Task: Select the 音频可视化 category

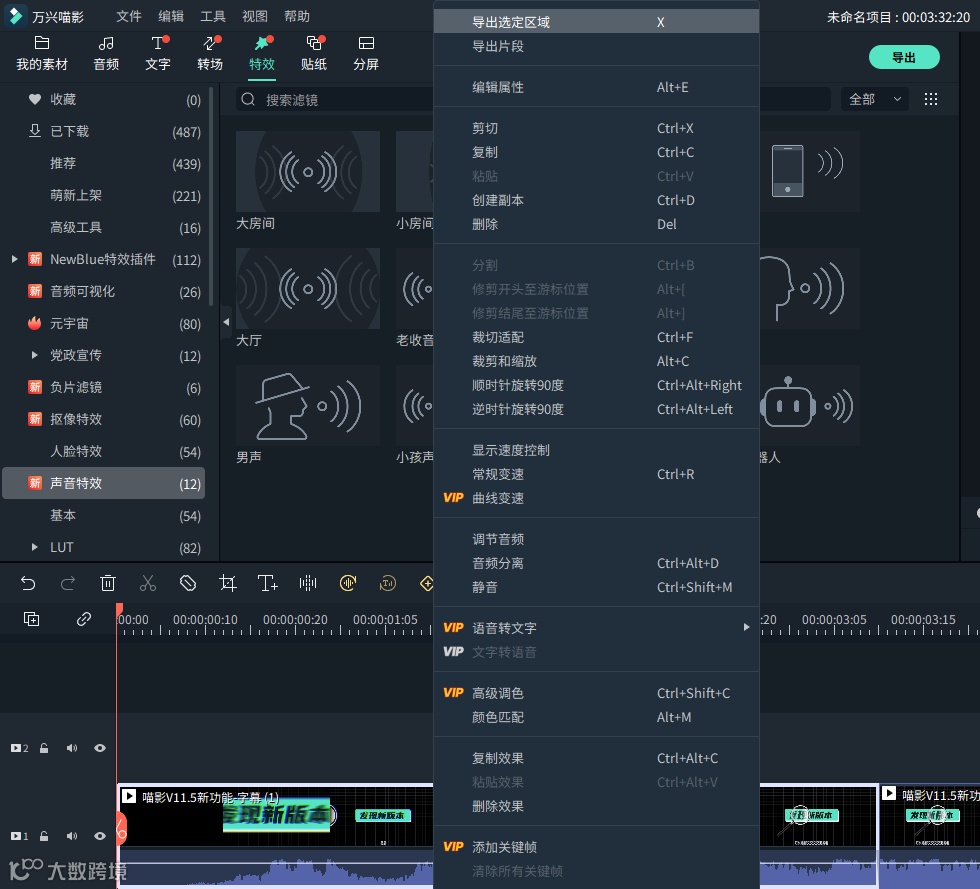Action: coord(104,291)
